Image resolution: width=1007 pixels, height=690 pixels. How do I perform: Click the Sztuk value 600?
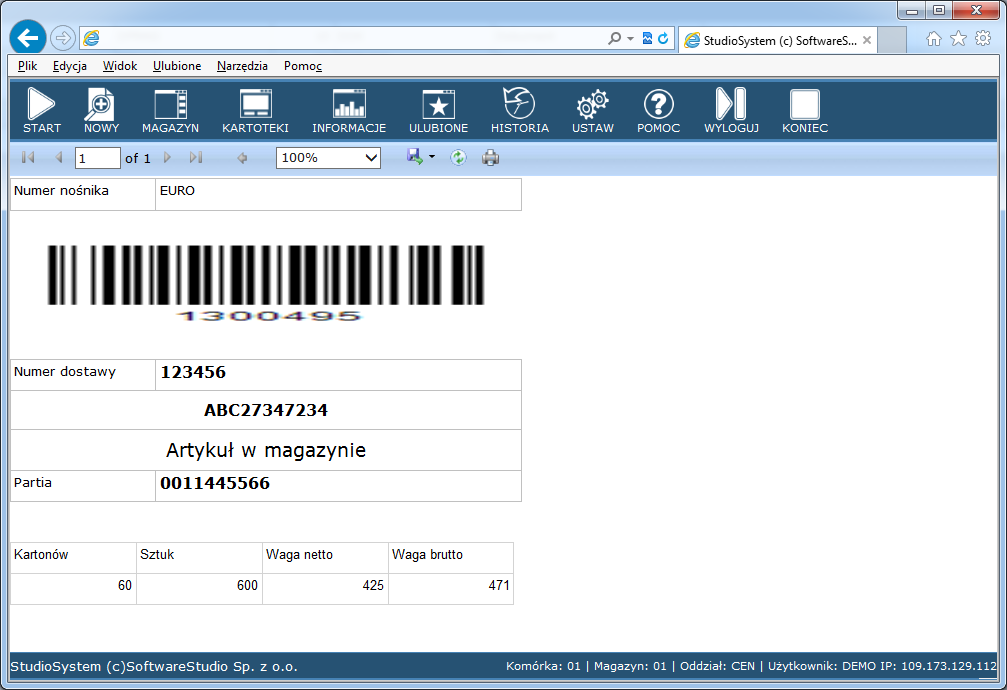(x=247, y=585)
